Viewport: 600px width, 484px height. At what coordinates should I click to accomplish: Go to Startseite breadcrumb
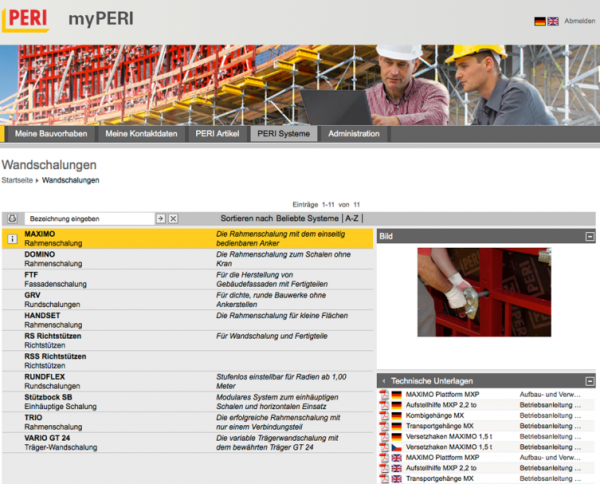[17, 180]
